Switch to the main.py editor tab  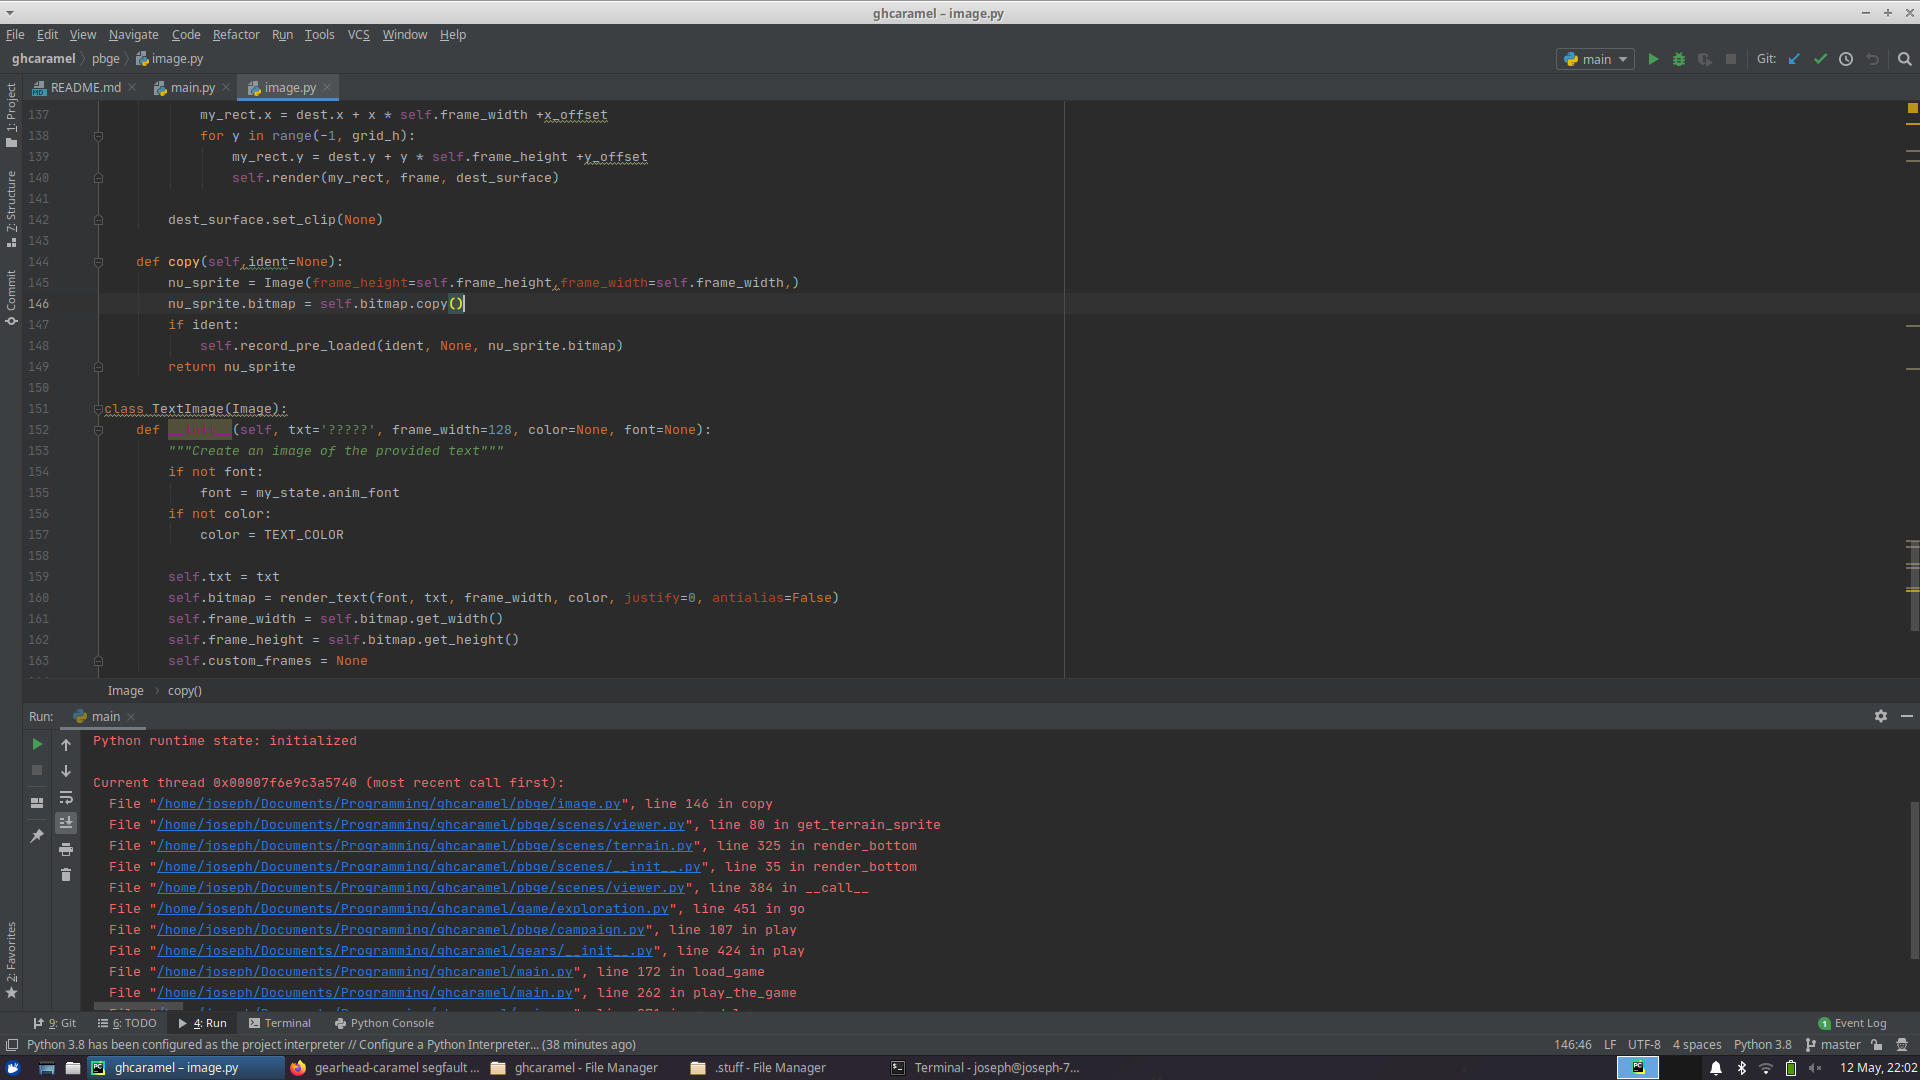pos(192,87)
